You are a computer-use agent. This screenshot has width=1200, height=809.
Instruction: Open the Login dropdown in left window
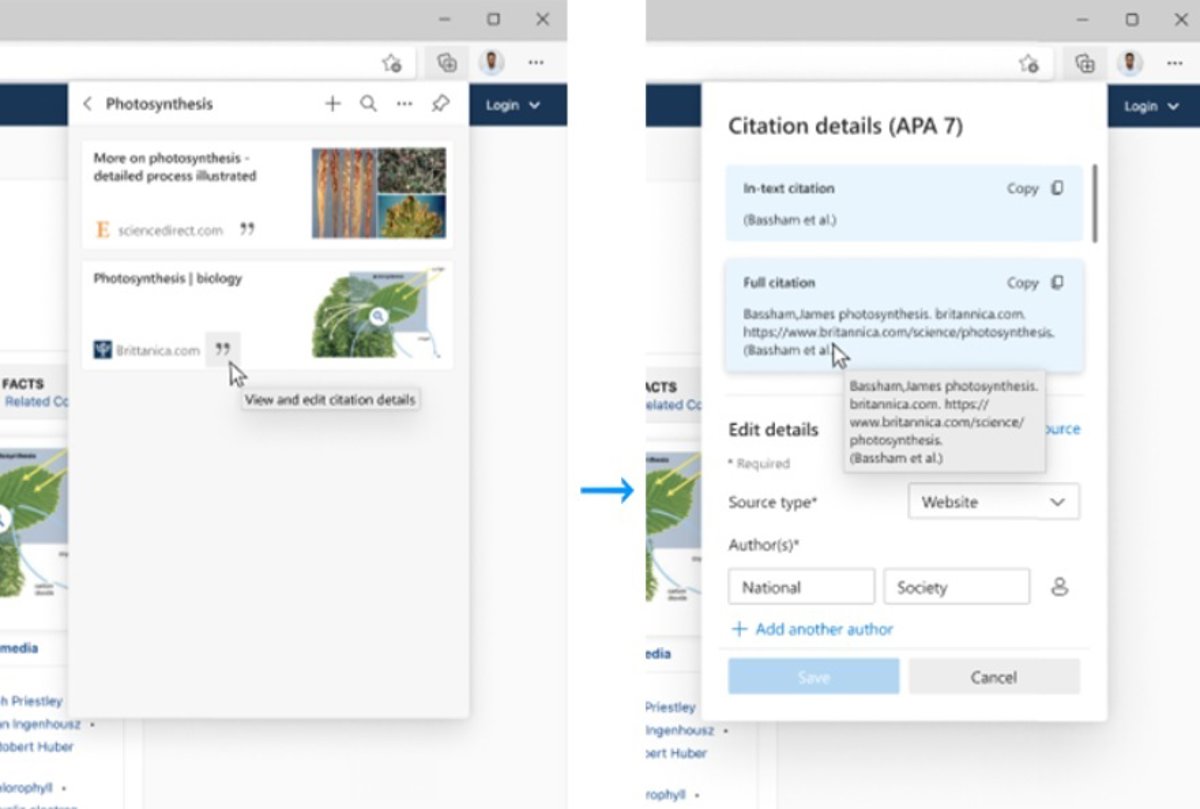pyautogui.click(x=512, y=105)
